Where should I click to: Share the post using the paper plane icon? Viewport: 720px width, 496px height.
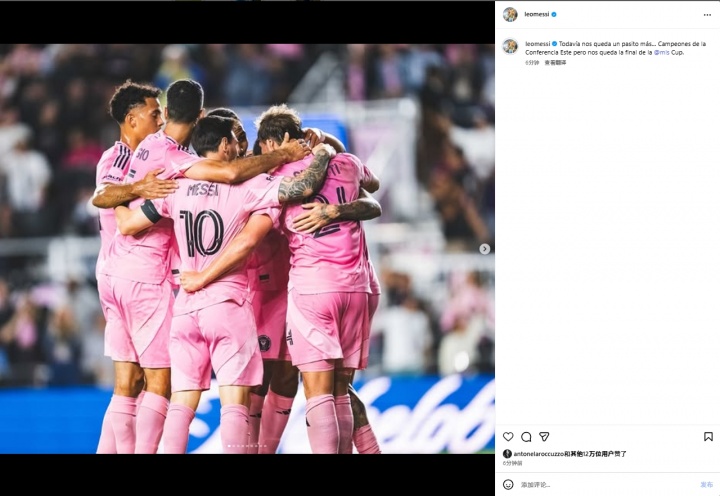pos(544,436)
